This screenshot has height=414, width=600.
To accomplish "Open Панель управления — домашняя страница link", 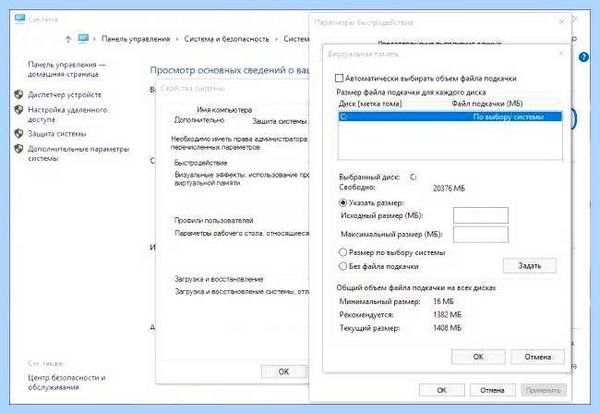I will pyautogui.click(x=67, y=69).
